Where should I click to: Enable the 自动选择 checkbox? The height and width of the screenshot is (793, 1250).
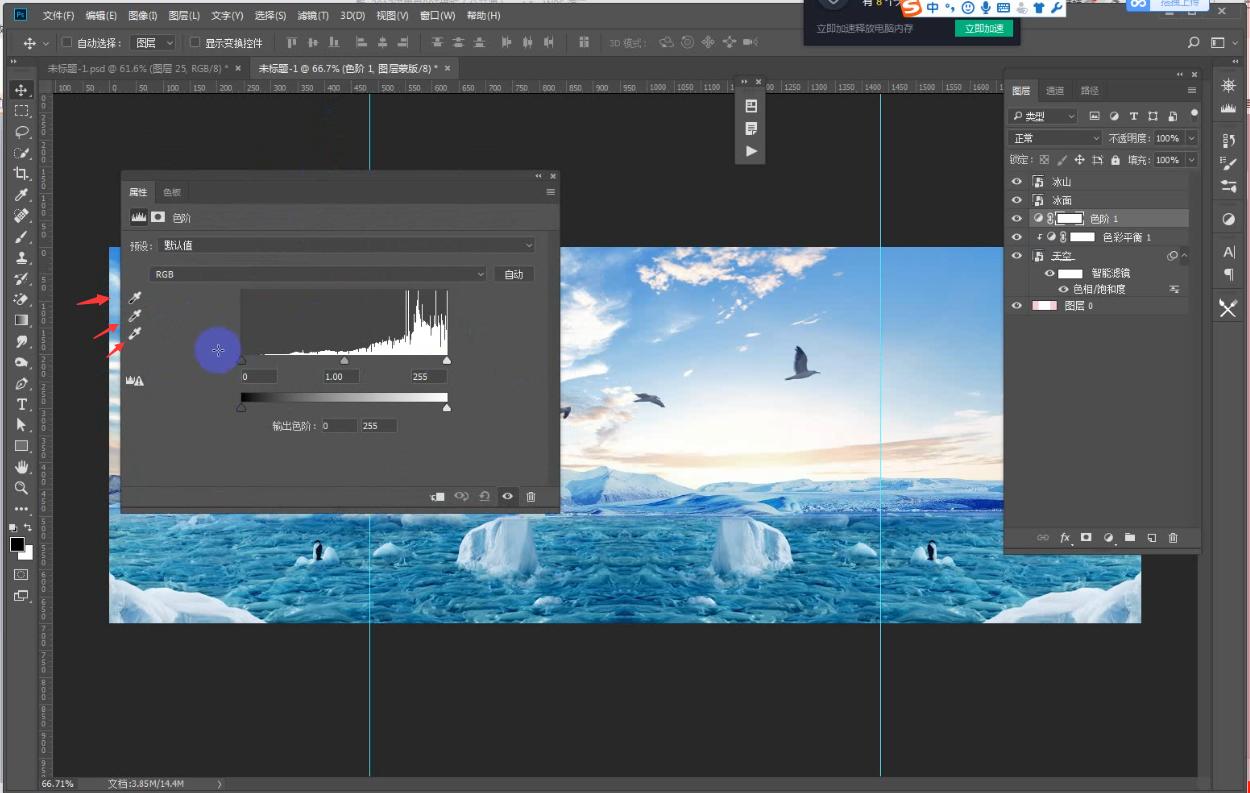coord(67,43)
